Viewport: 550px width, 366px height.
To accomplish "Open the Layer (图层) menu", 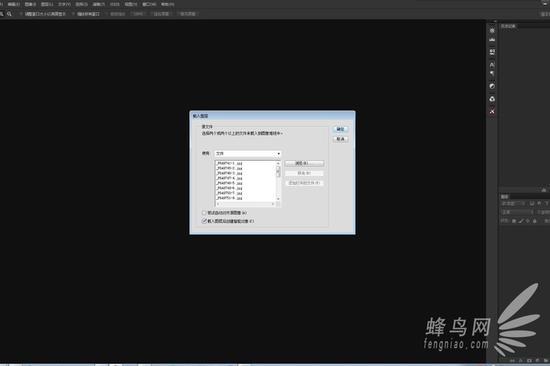I will pos(47,4).
